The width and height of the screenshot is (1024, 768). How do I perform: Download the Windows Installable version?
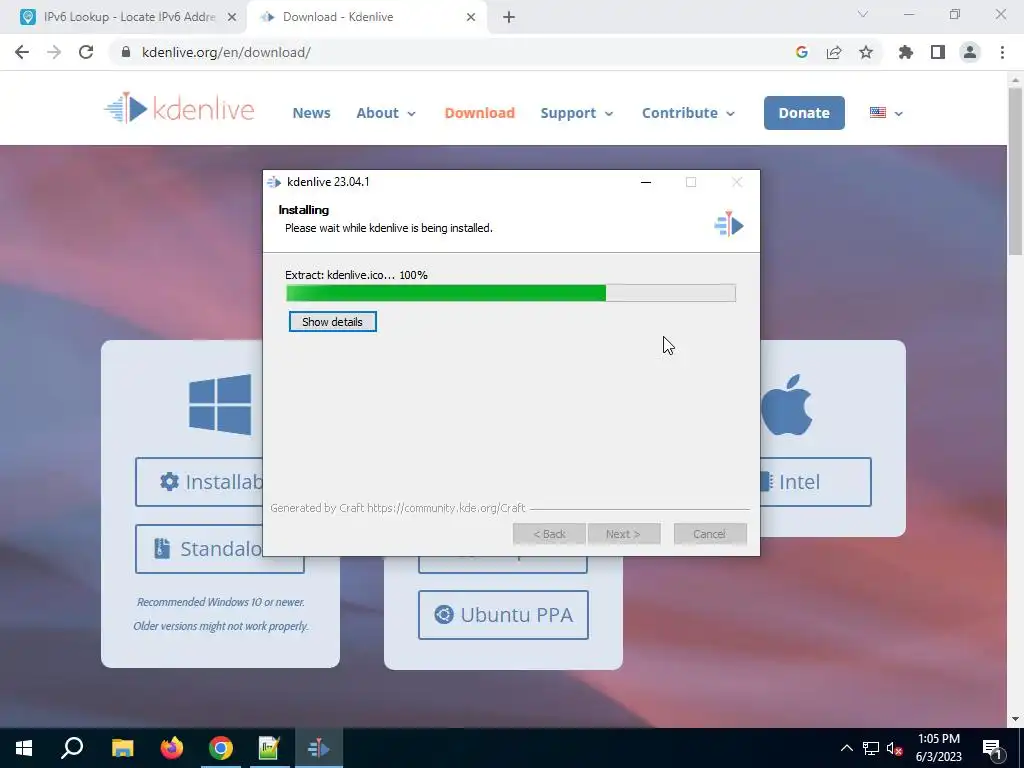(199, 482)
